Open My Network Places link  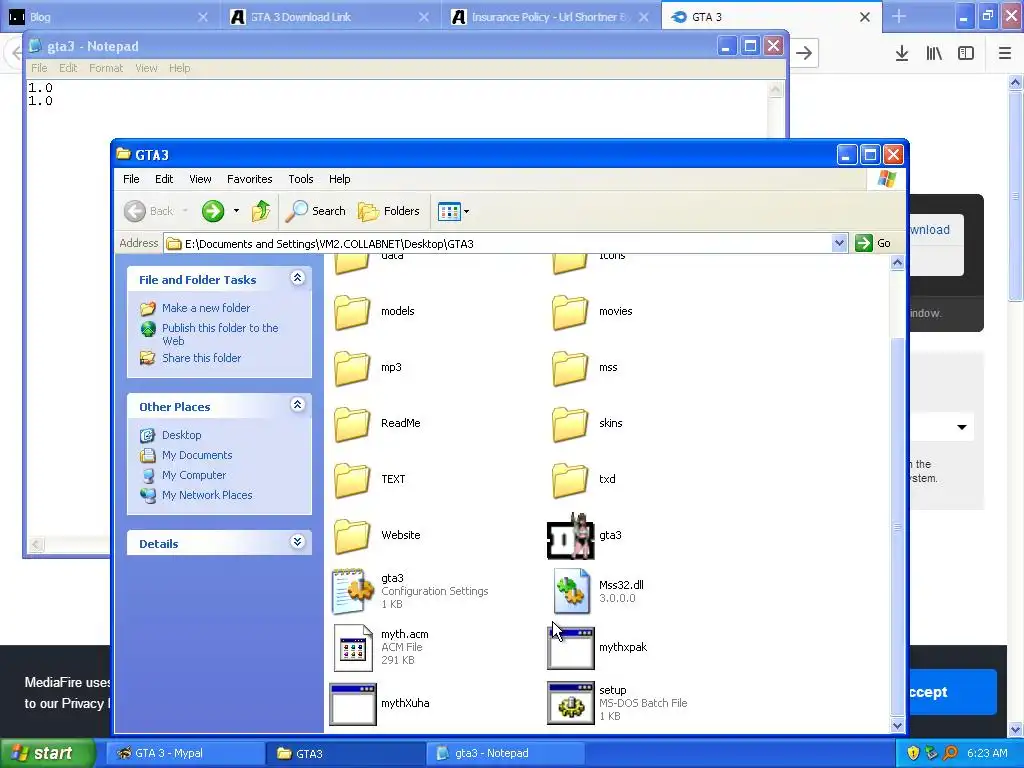pyautogui.click(x=207, y=495)
